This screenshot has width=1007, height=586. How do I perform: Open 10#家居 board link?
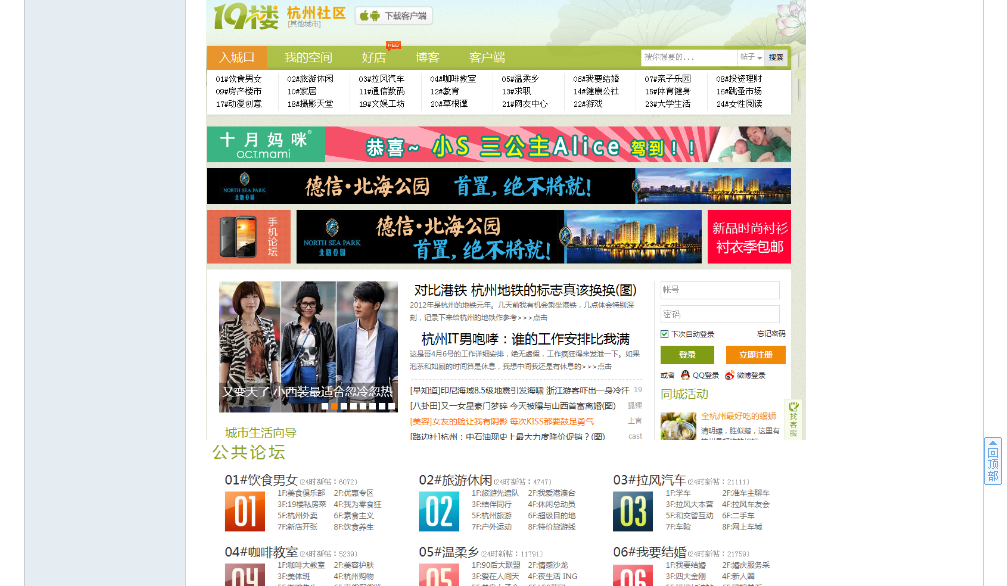click(302, 91)
